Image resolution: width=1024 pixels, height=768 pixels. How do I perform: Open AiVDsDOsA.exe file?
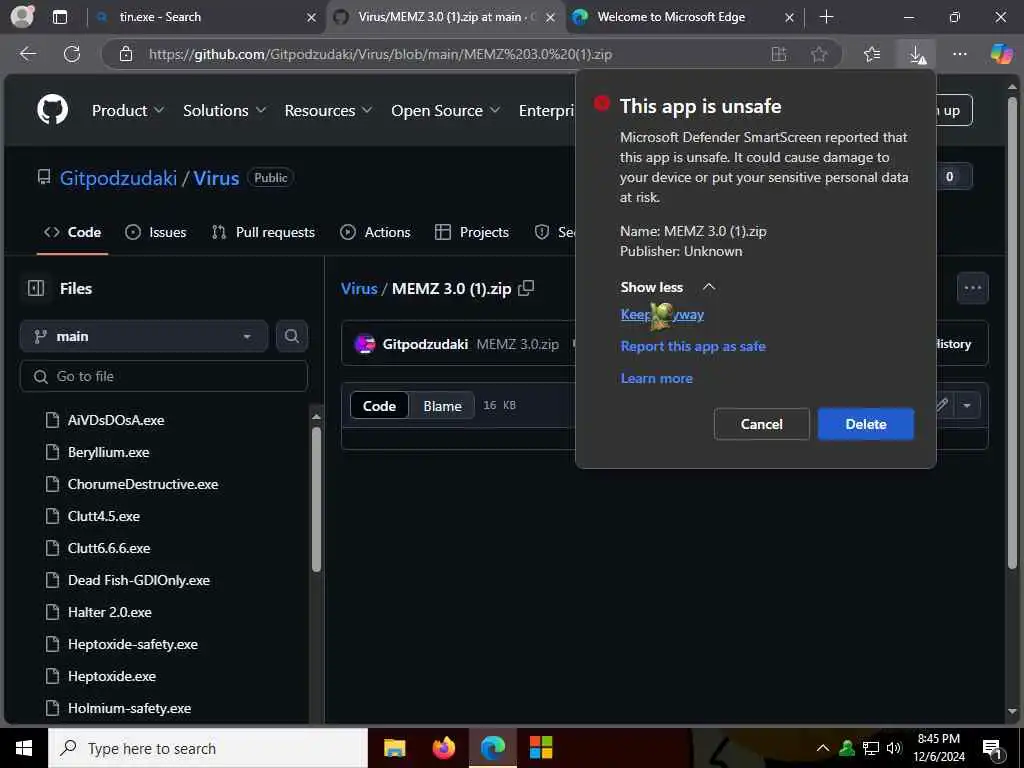(116, 420)
